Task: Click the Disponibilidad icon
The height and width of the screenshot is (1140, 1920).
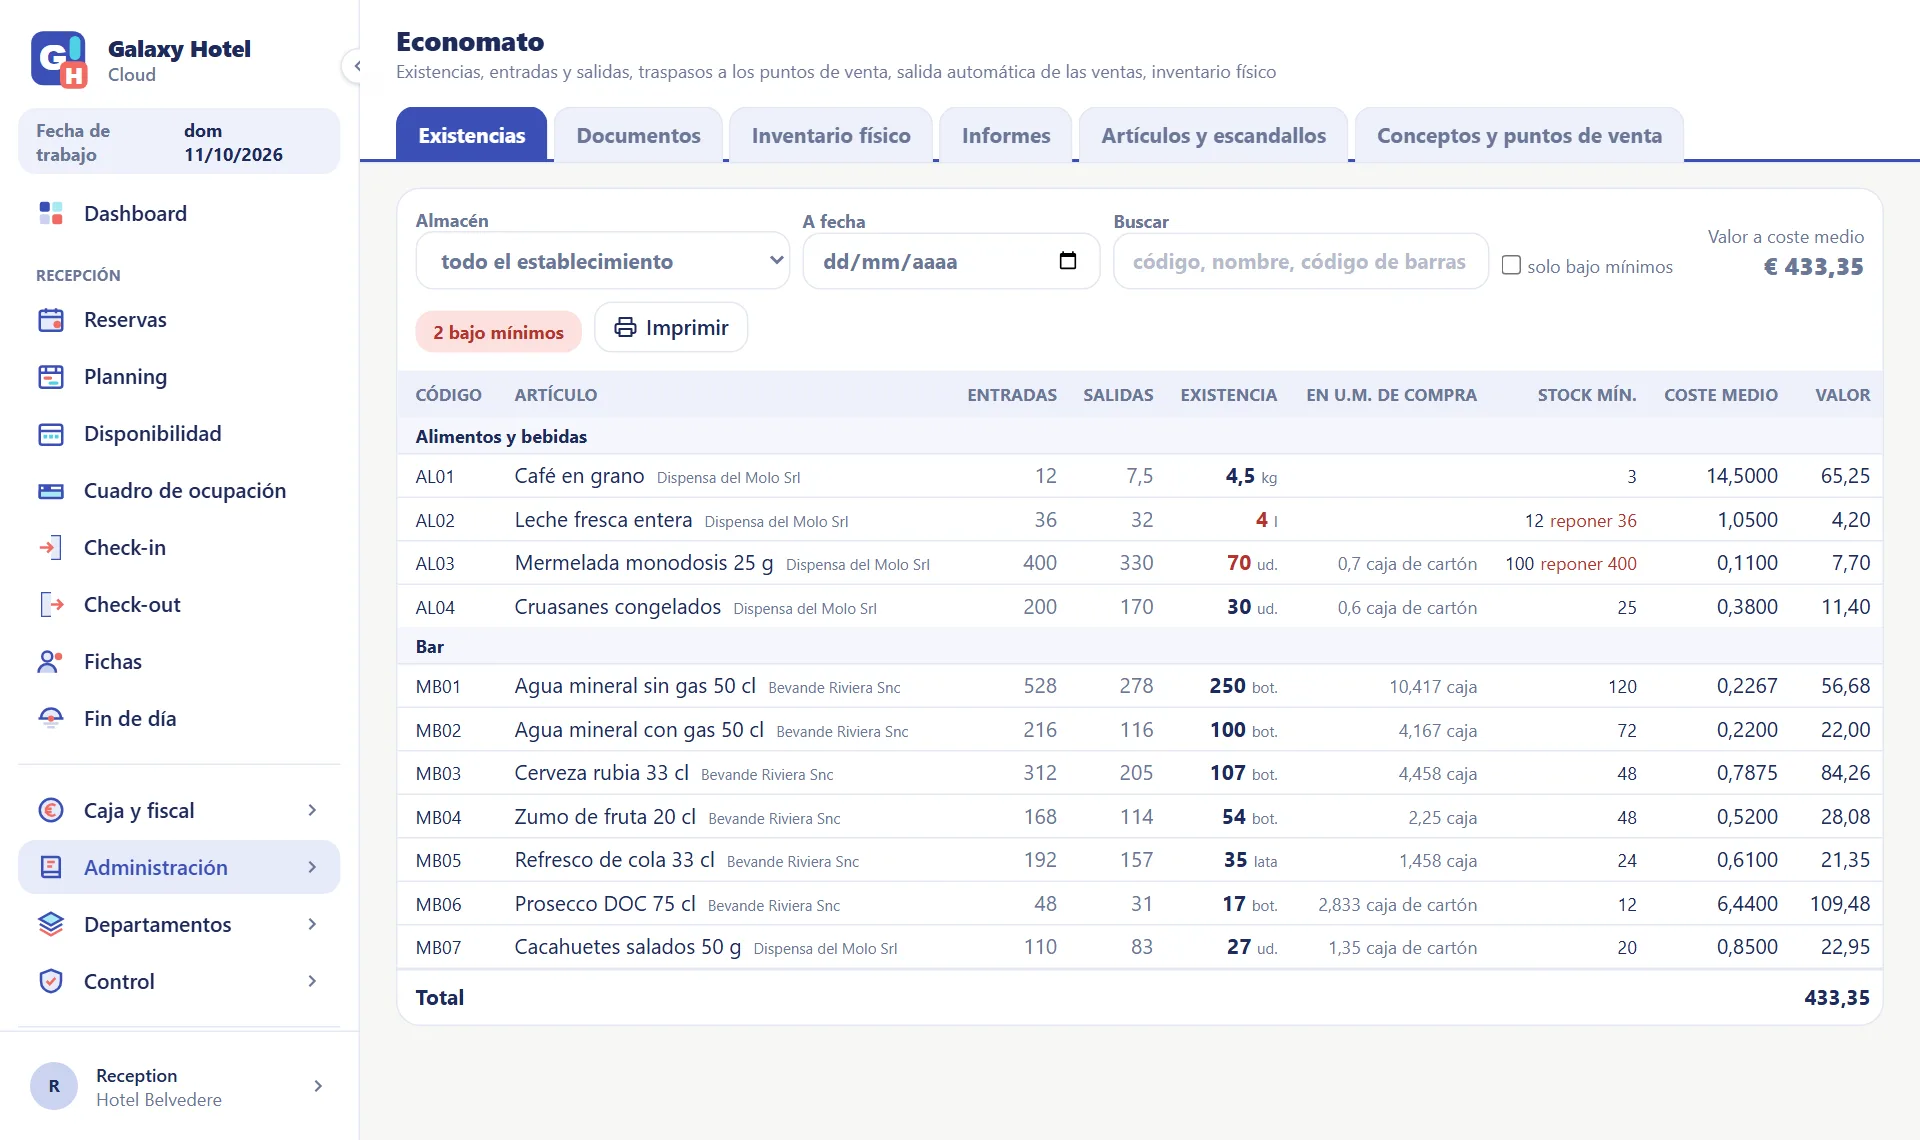Action: (51, 434)
